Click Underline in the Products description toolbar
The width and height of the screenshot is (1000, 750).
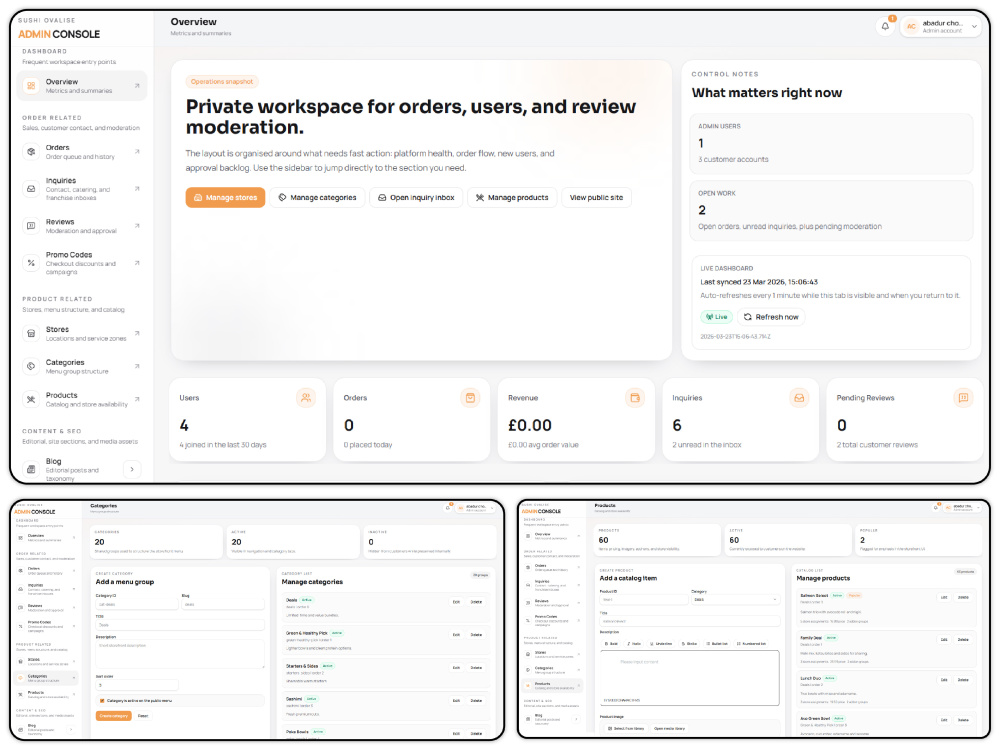(x=661, y=644)
